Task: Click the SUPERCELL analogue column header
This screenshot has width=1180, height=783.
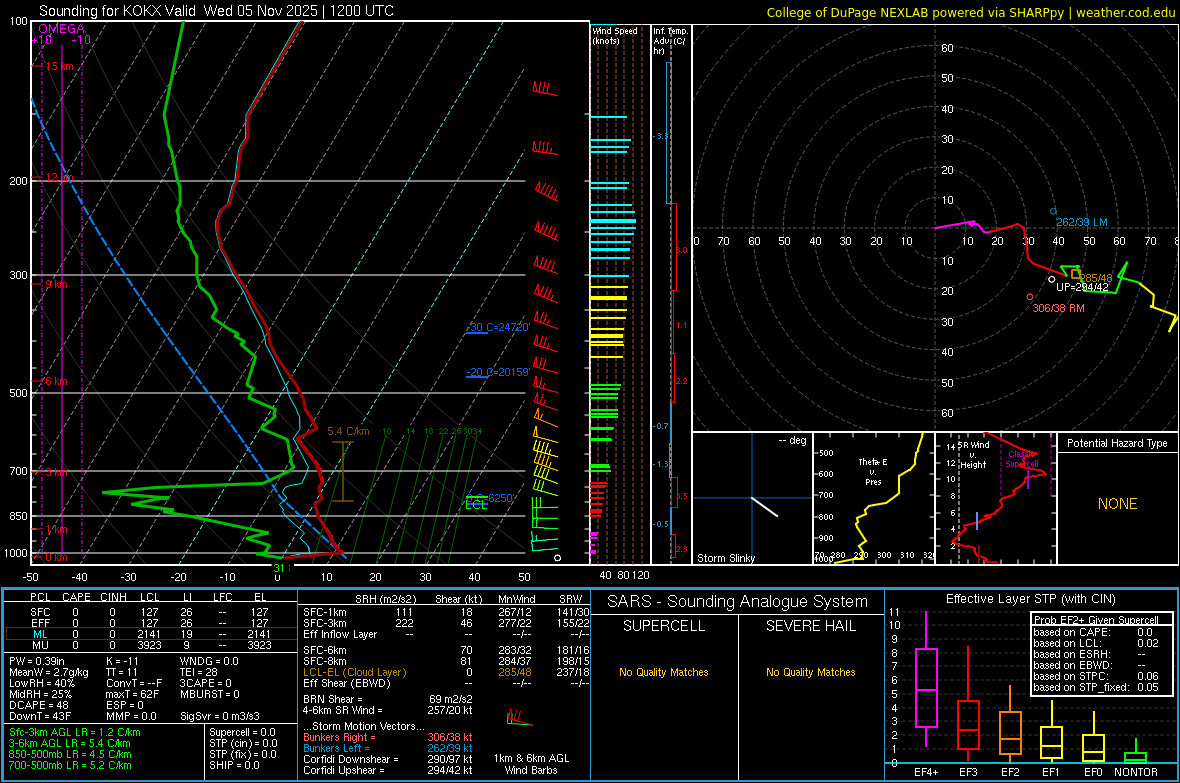Action: pyautogui.click(x=664, y=626)
